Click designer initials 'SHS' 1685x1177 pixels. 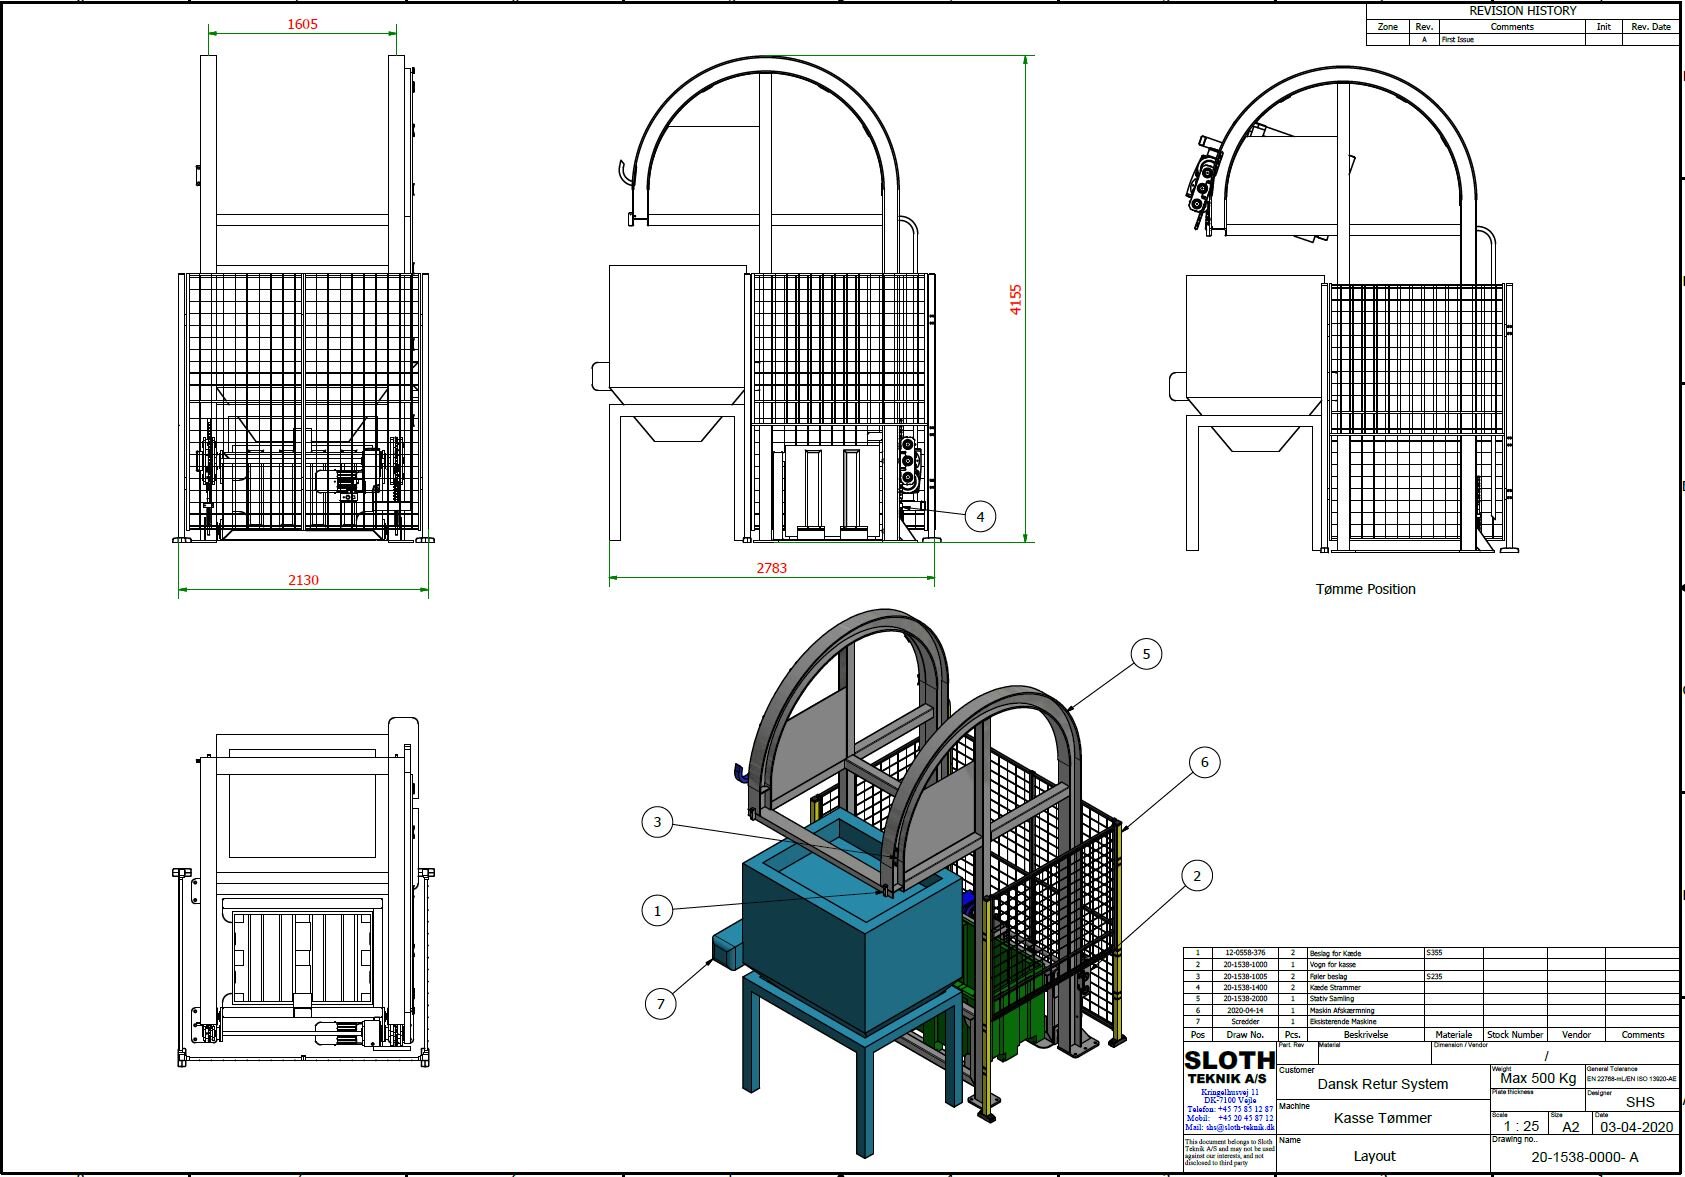(x=1640, y=1102)
